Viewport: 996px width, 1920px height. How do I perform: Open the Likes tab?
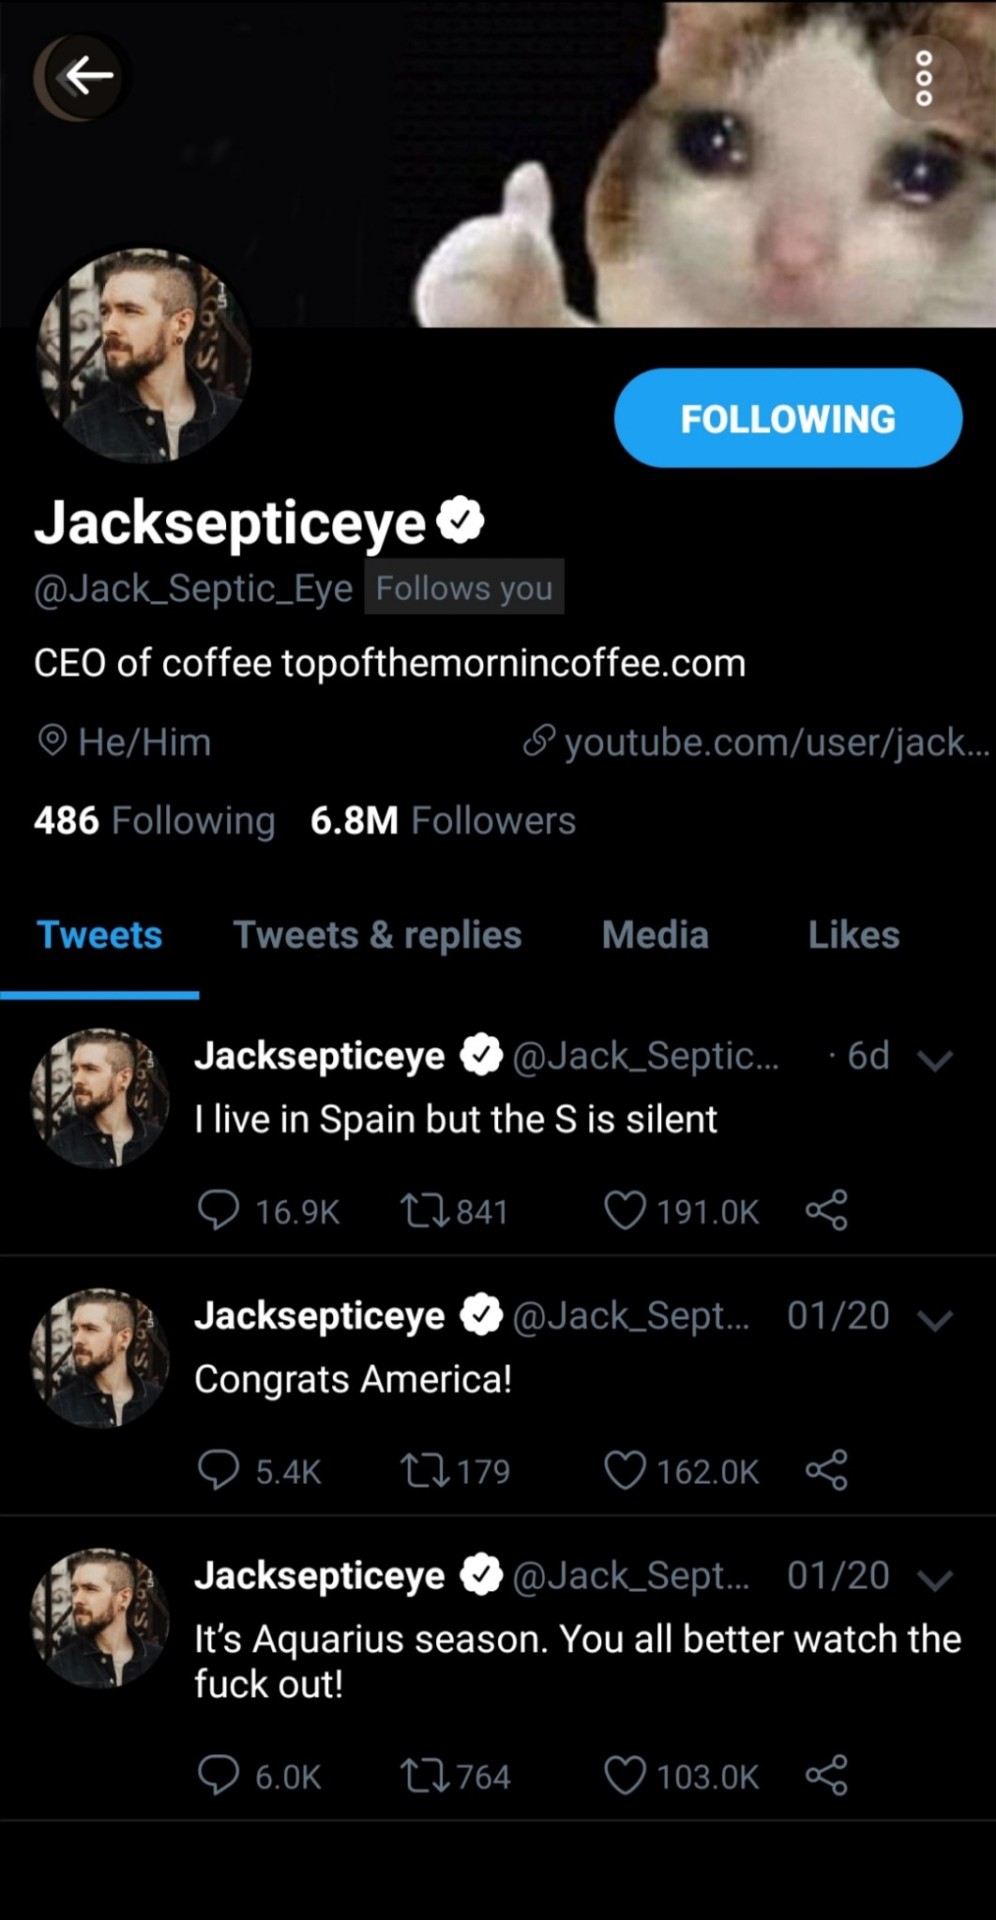(853, 935)
